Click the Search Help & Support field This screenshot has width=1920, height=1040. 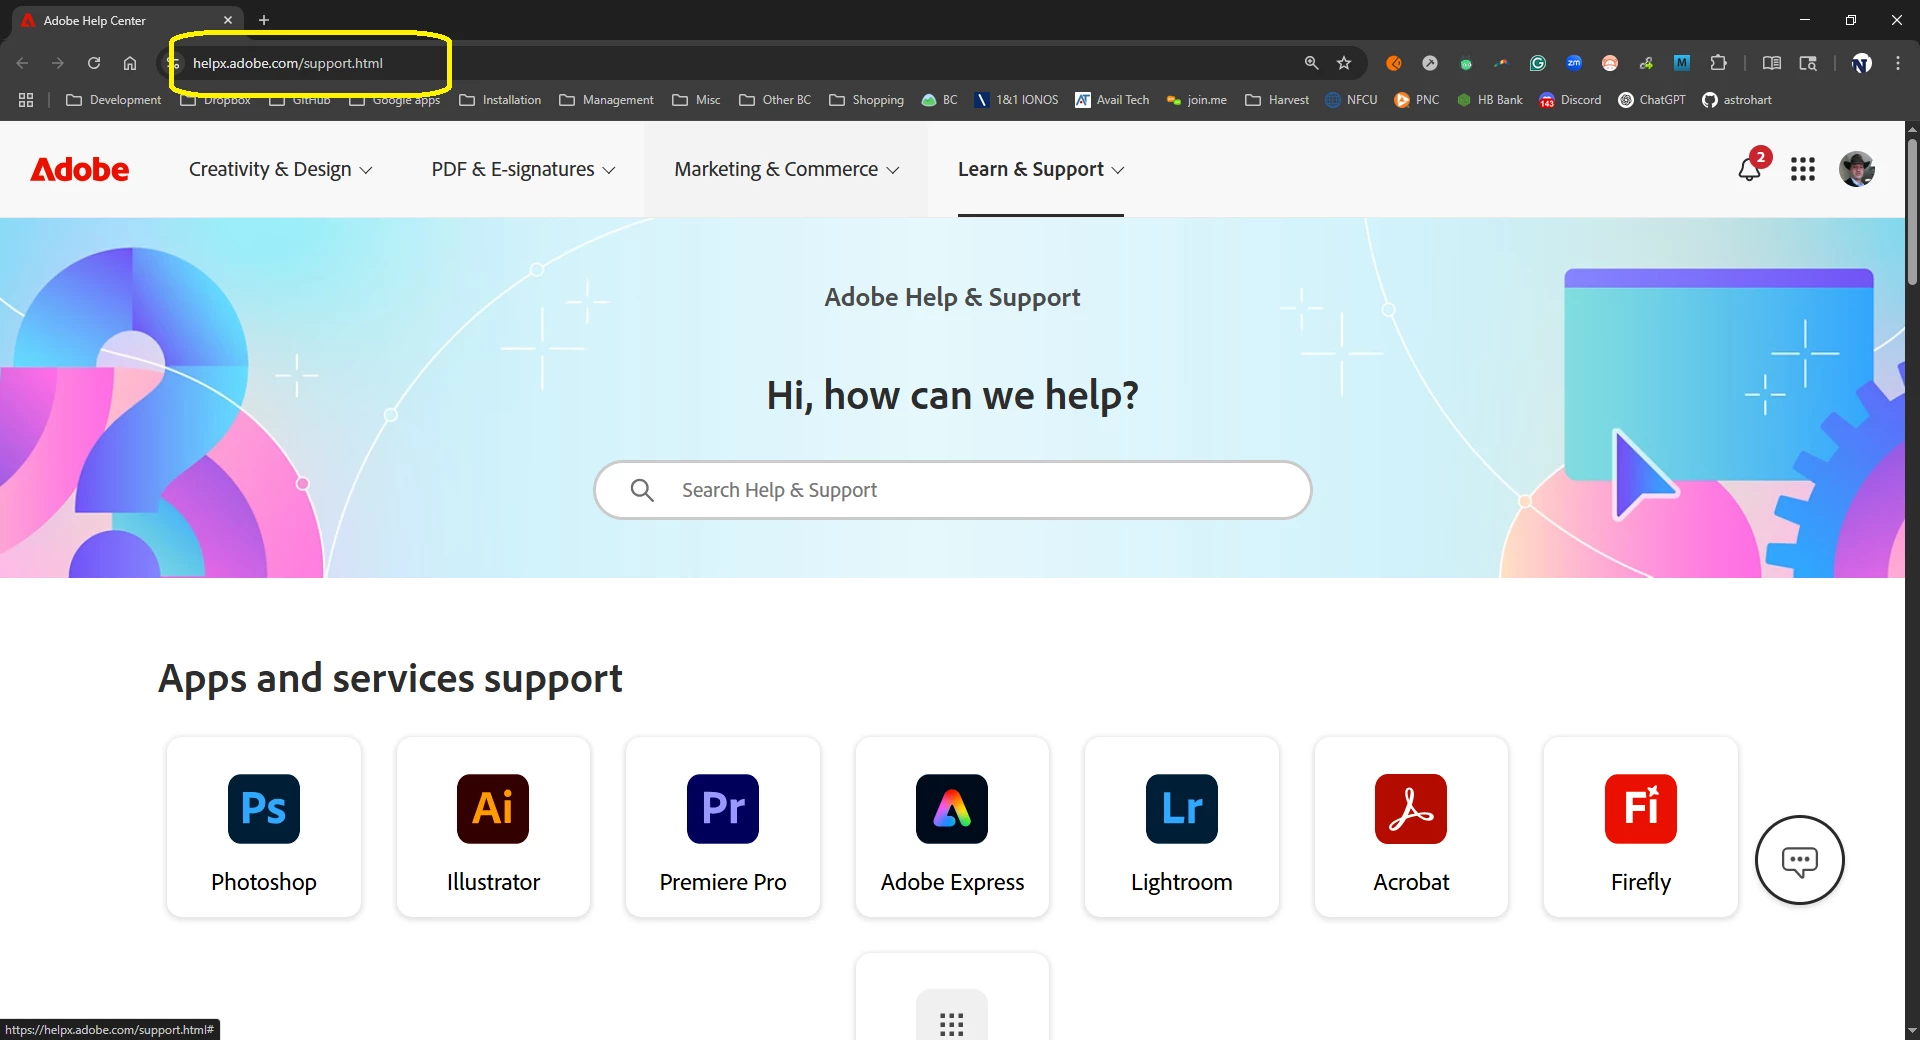[953, 490]
